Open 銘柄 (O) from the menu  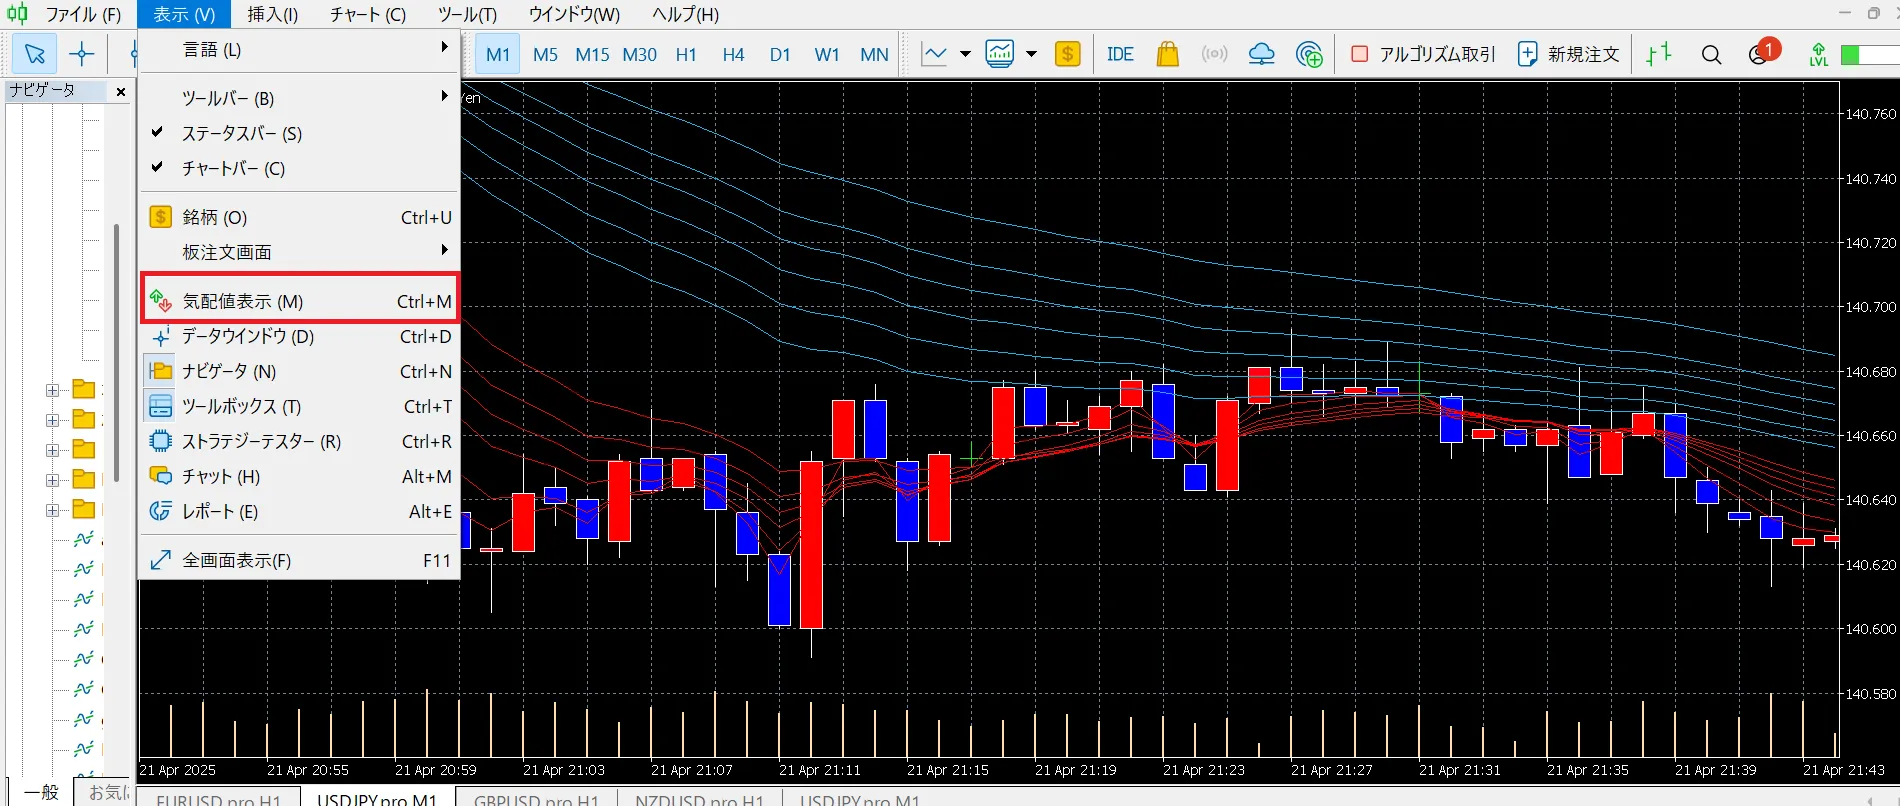(300, 217)
